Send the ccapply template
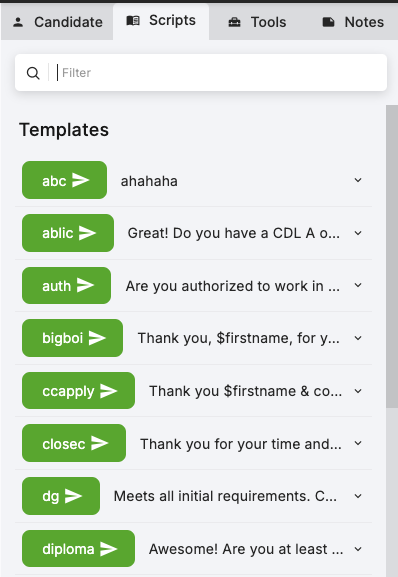The image size is (398, 577). pos(78,390)
